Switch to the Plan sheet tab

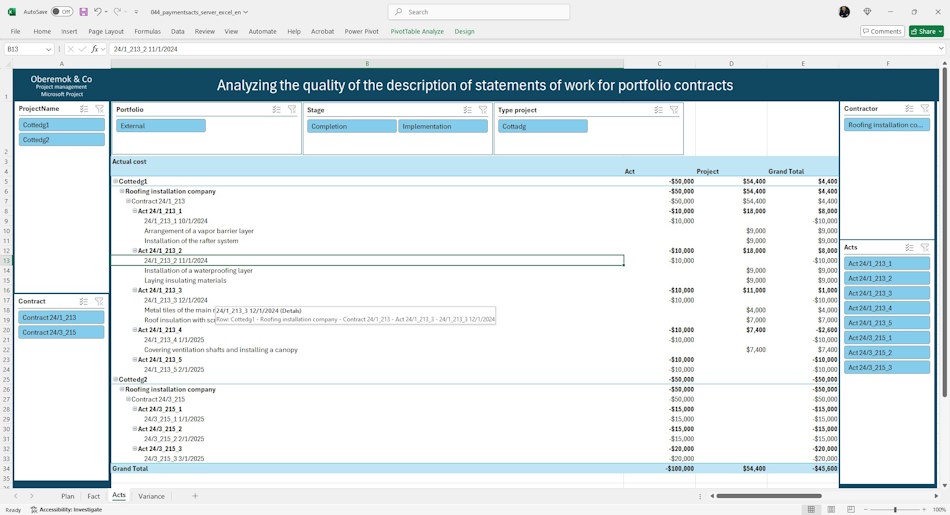[x=68, y=496]
